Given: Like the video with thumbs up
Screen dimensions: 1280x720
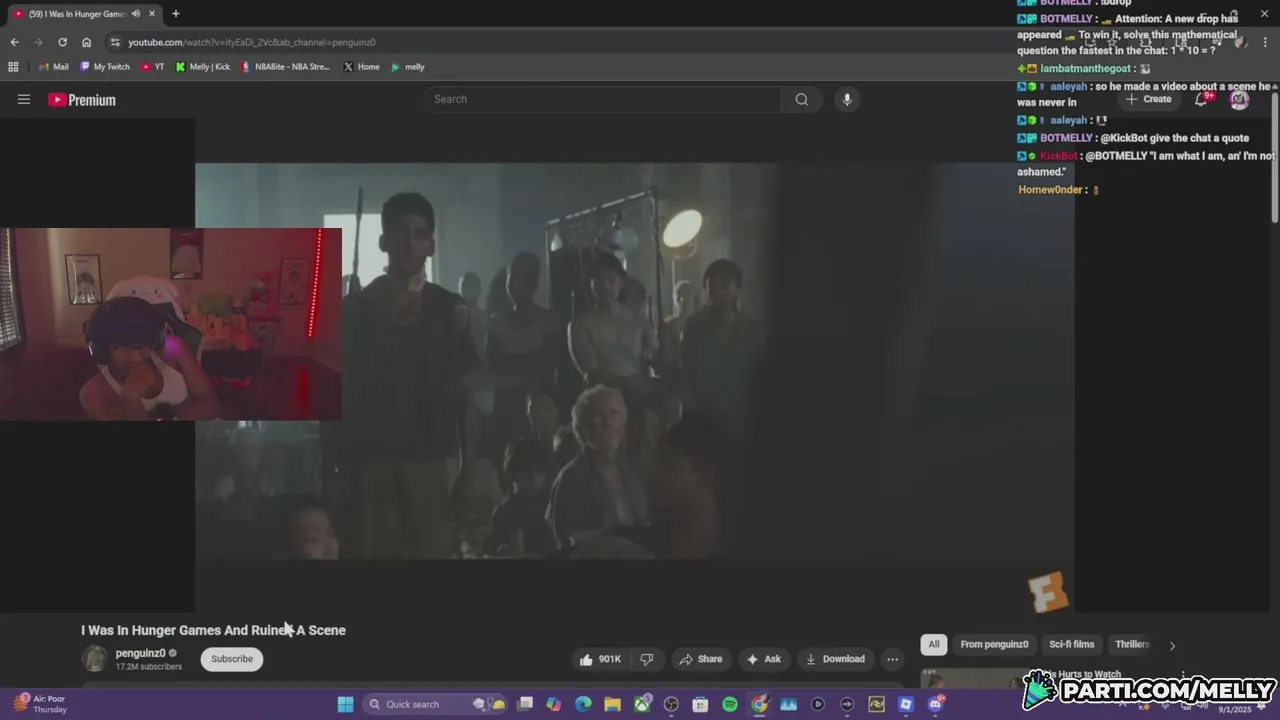Looking at the screenshot, I should click(600, 659).
